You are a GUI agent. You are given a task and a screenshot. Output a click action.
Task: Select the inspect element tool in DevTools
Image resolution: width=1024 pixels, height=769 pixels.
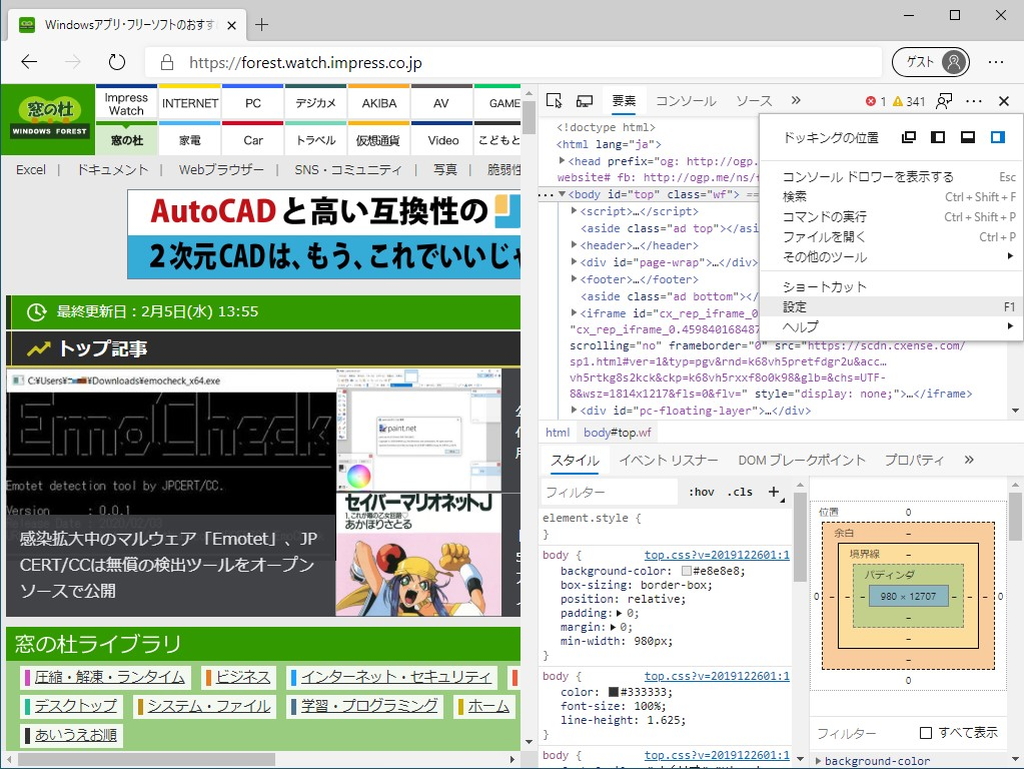(553, 100)
